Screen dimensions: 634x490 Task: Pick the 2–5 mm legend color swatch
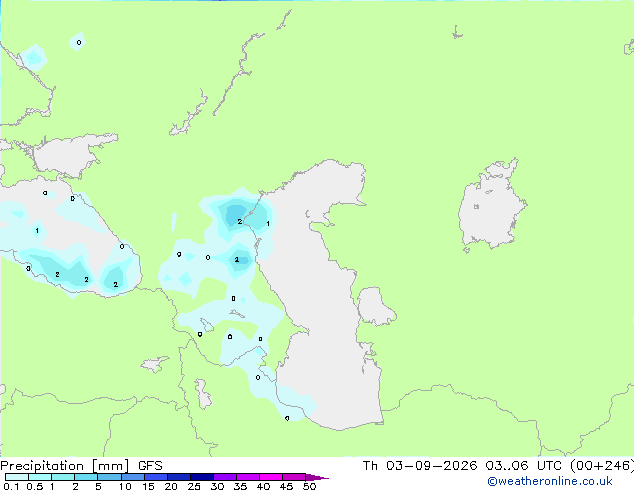click(86, 477)
